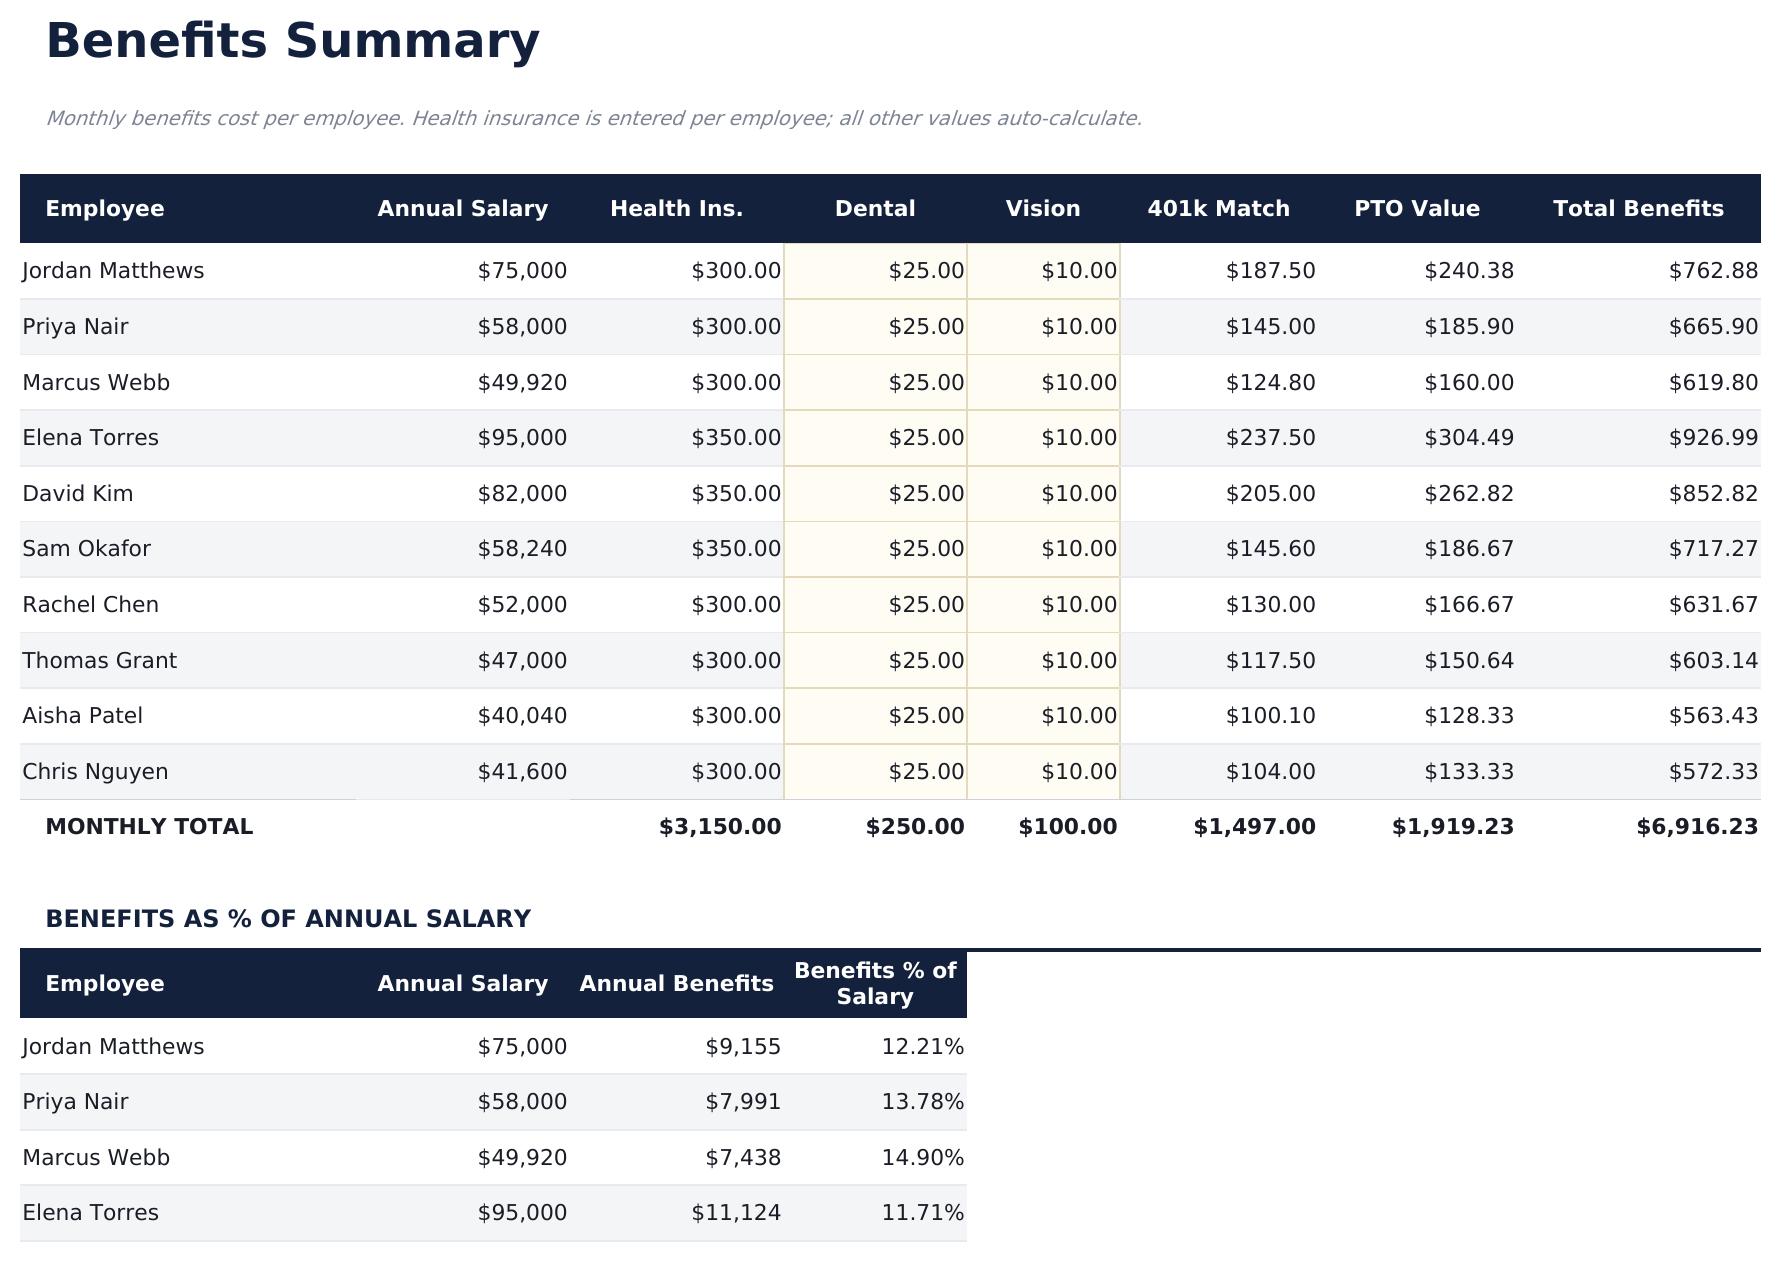Select the Total Benefits column header

[x=1639, y=208]
